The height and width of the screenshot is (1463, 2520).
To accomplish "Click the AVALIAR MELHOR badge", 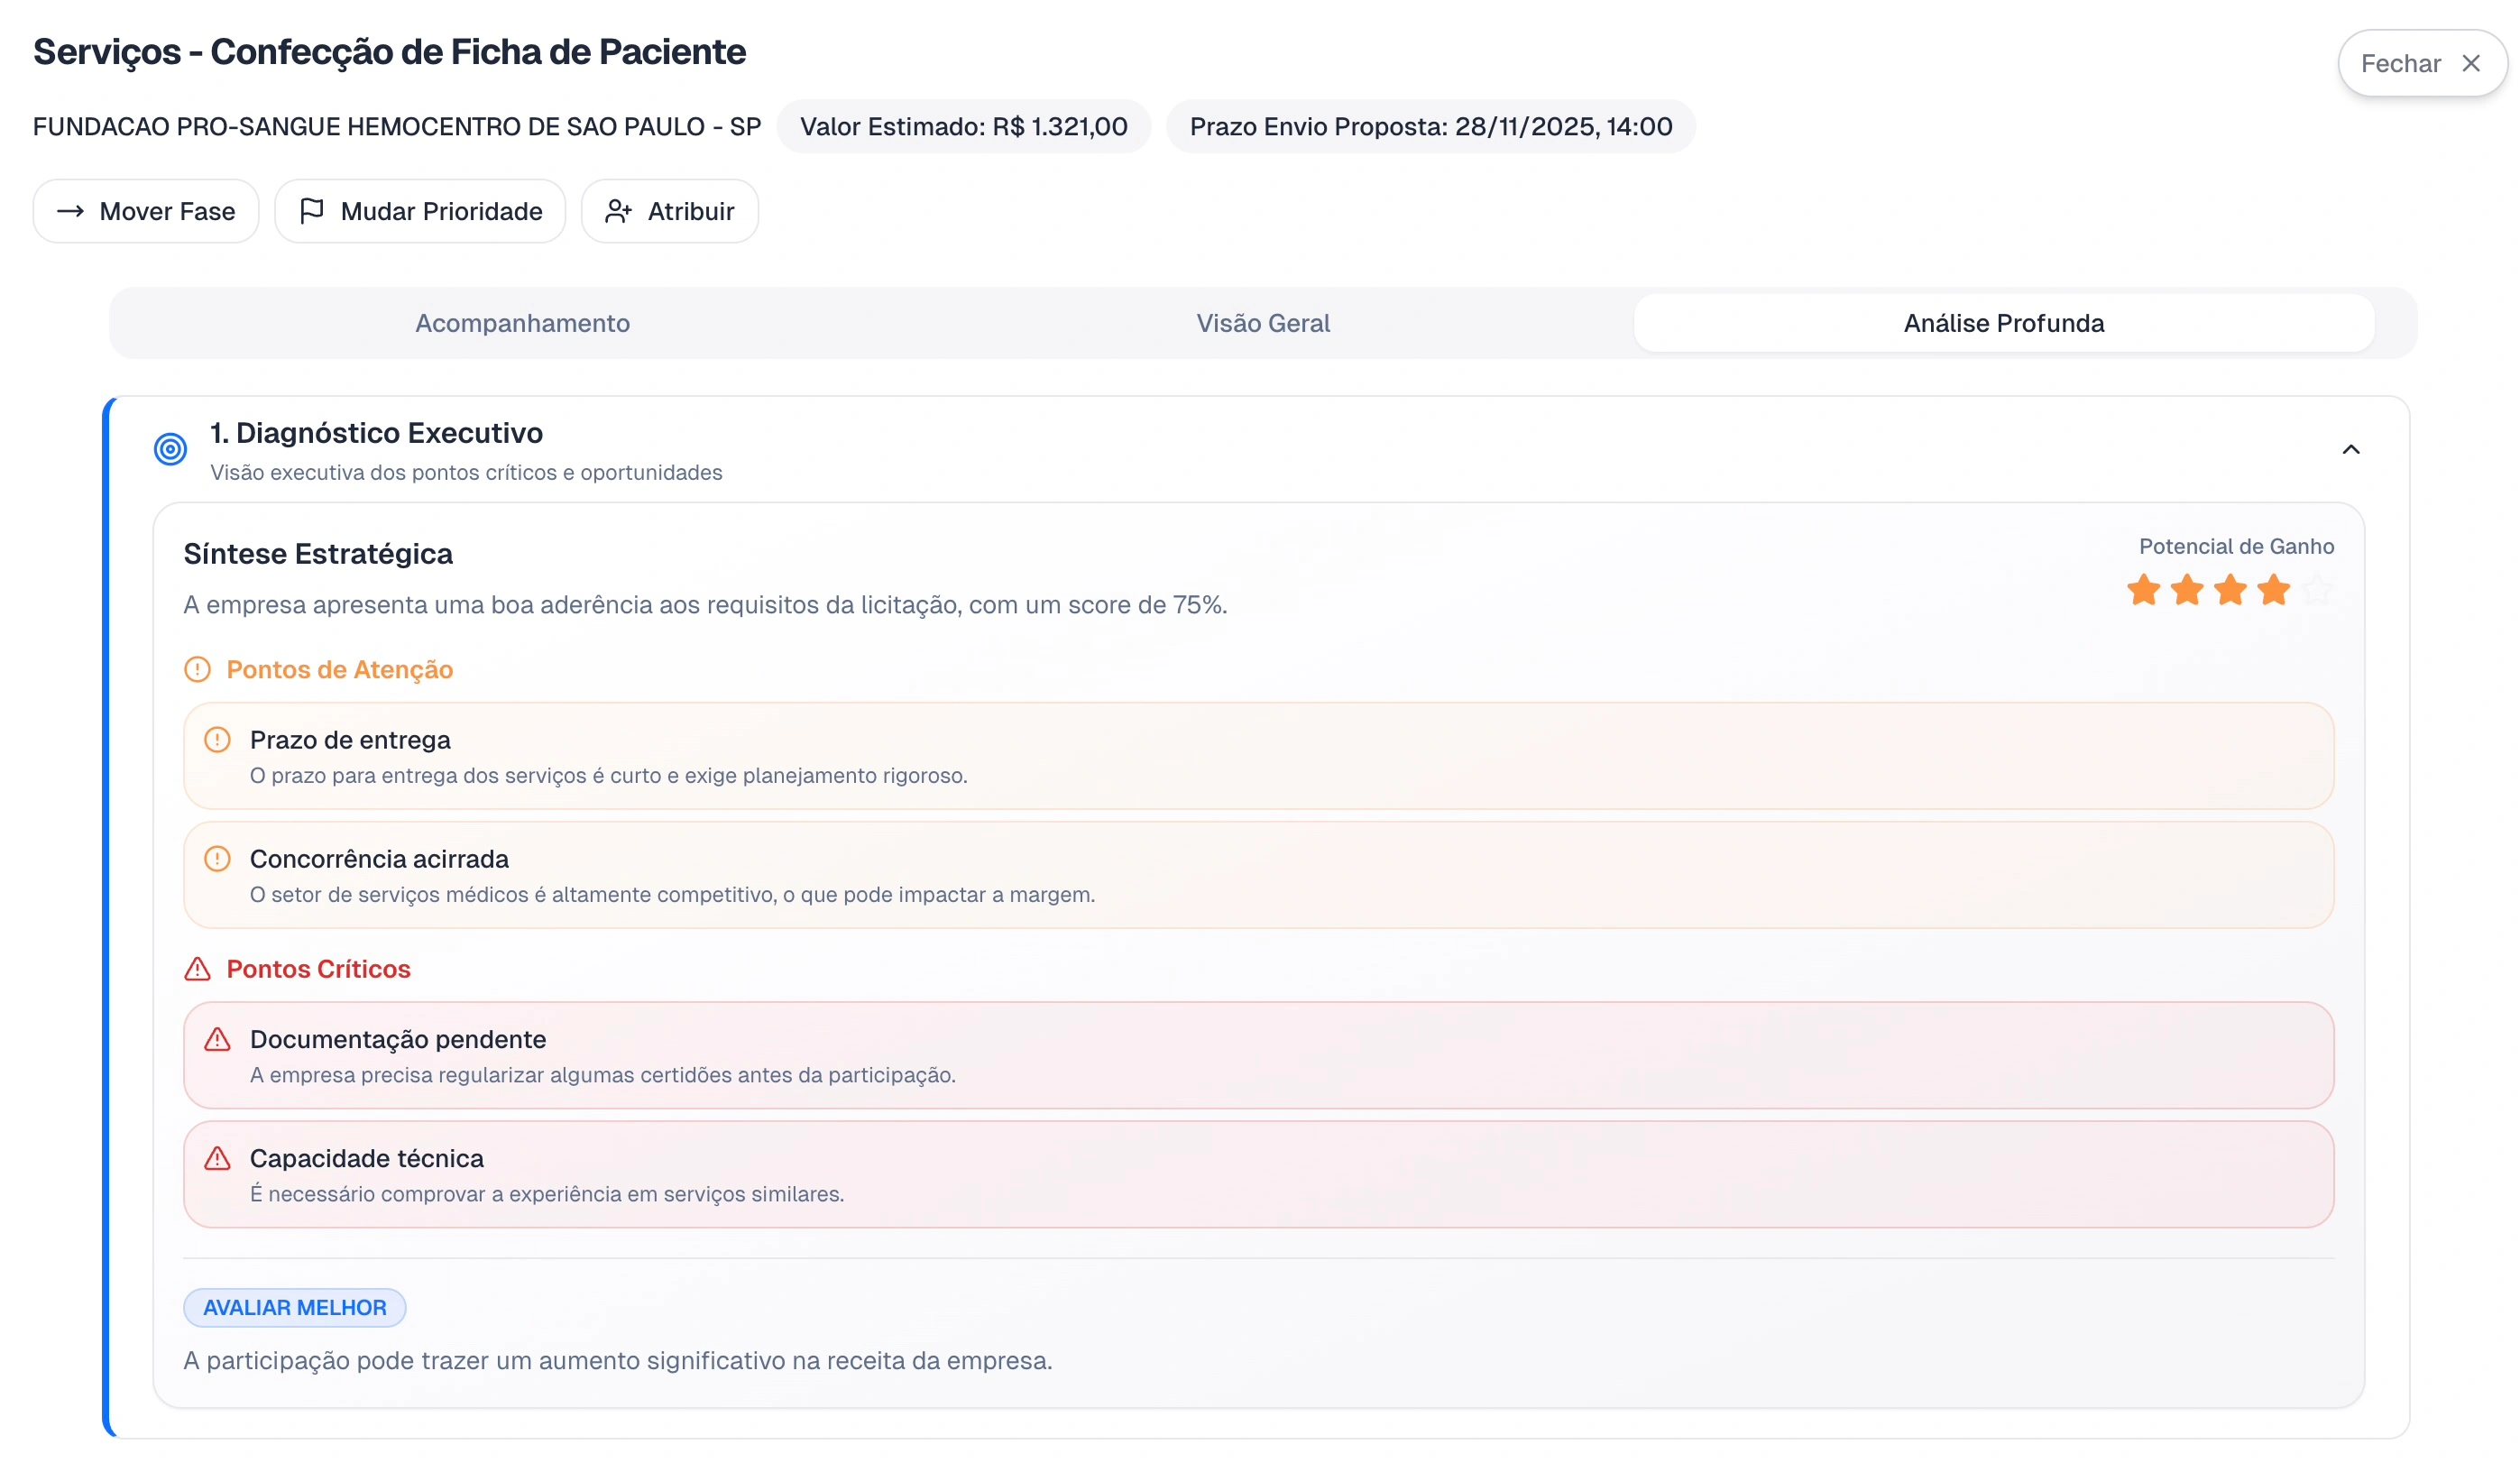I will click(x=294, y=1307).
